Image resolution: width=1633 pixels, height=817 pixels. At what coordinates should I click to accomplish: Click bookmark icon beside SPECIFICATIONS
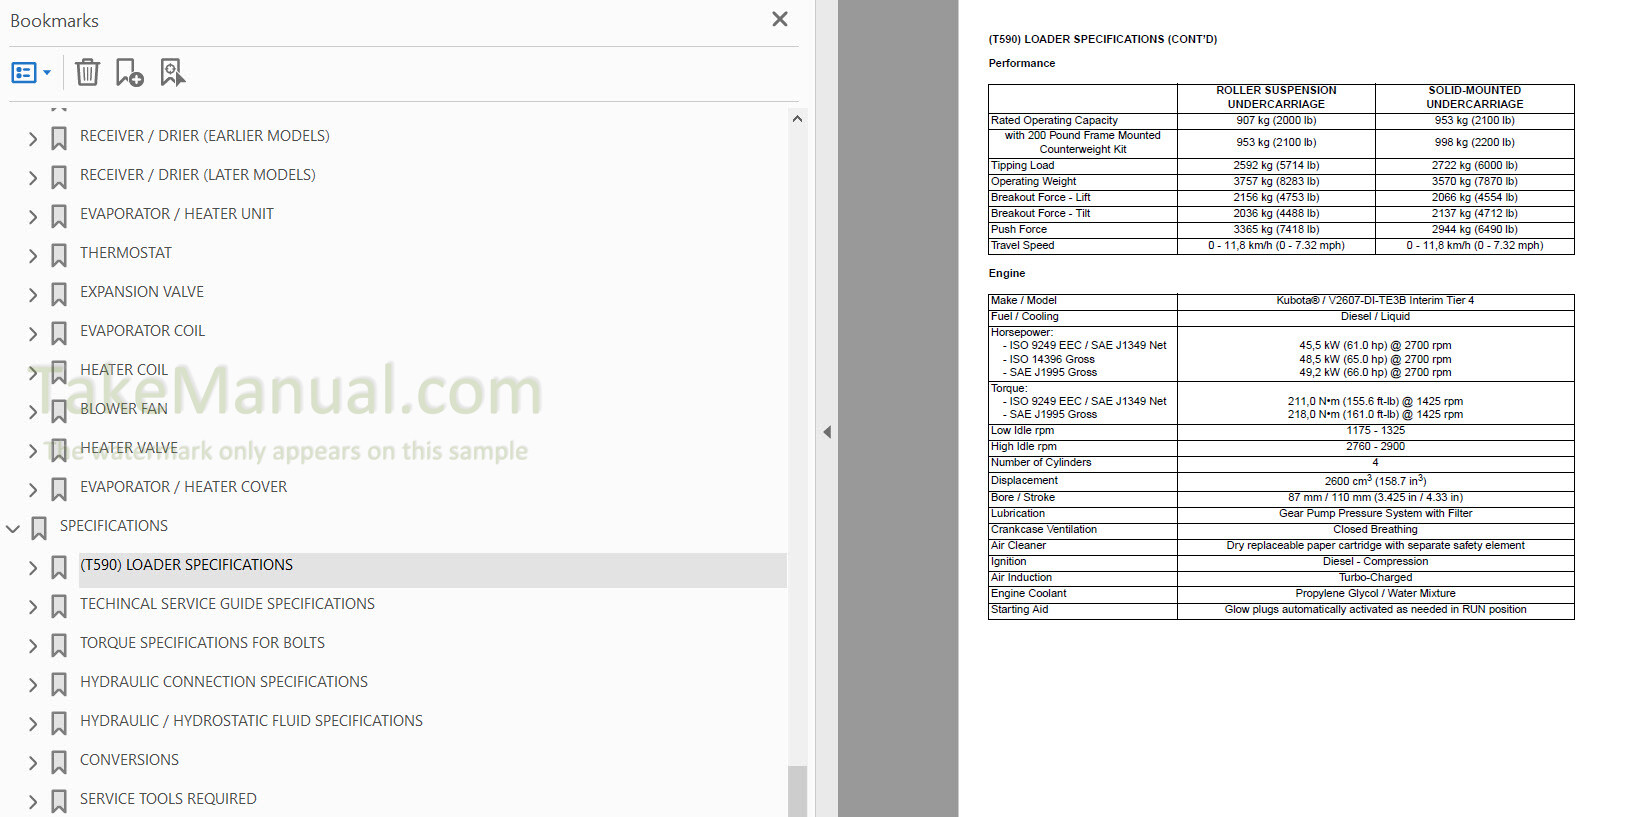(39, 529)
